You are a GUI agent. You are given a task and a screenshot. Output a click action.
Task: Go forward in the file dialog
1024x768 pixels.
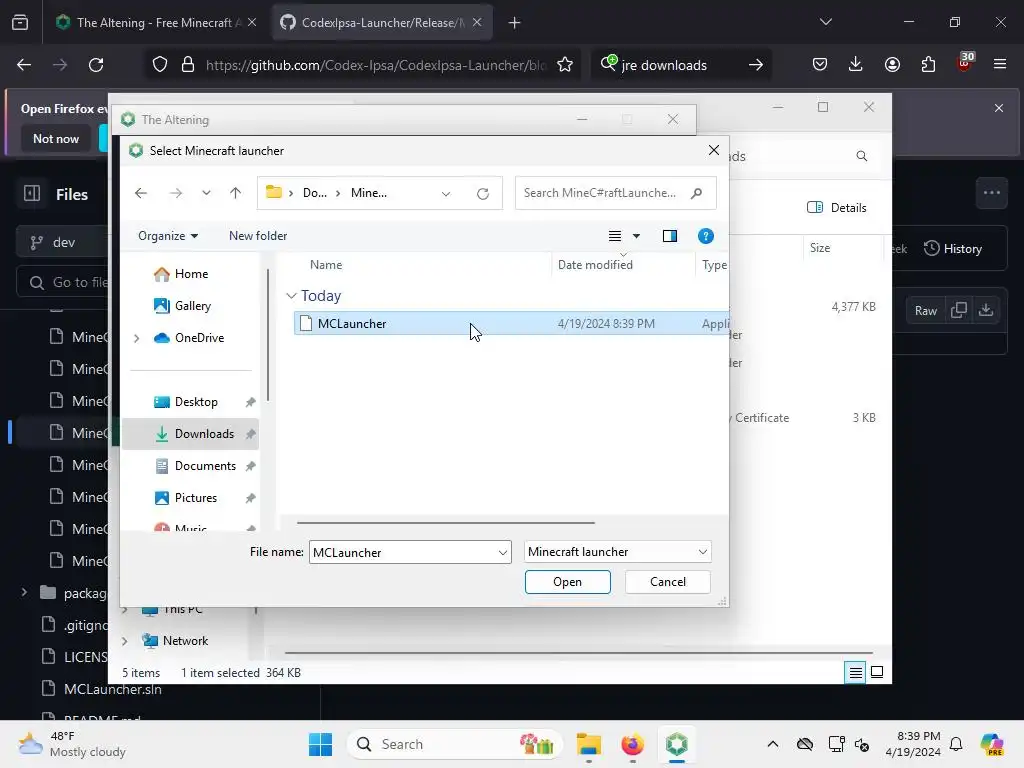pyautogui.click(x=176, y=193)
